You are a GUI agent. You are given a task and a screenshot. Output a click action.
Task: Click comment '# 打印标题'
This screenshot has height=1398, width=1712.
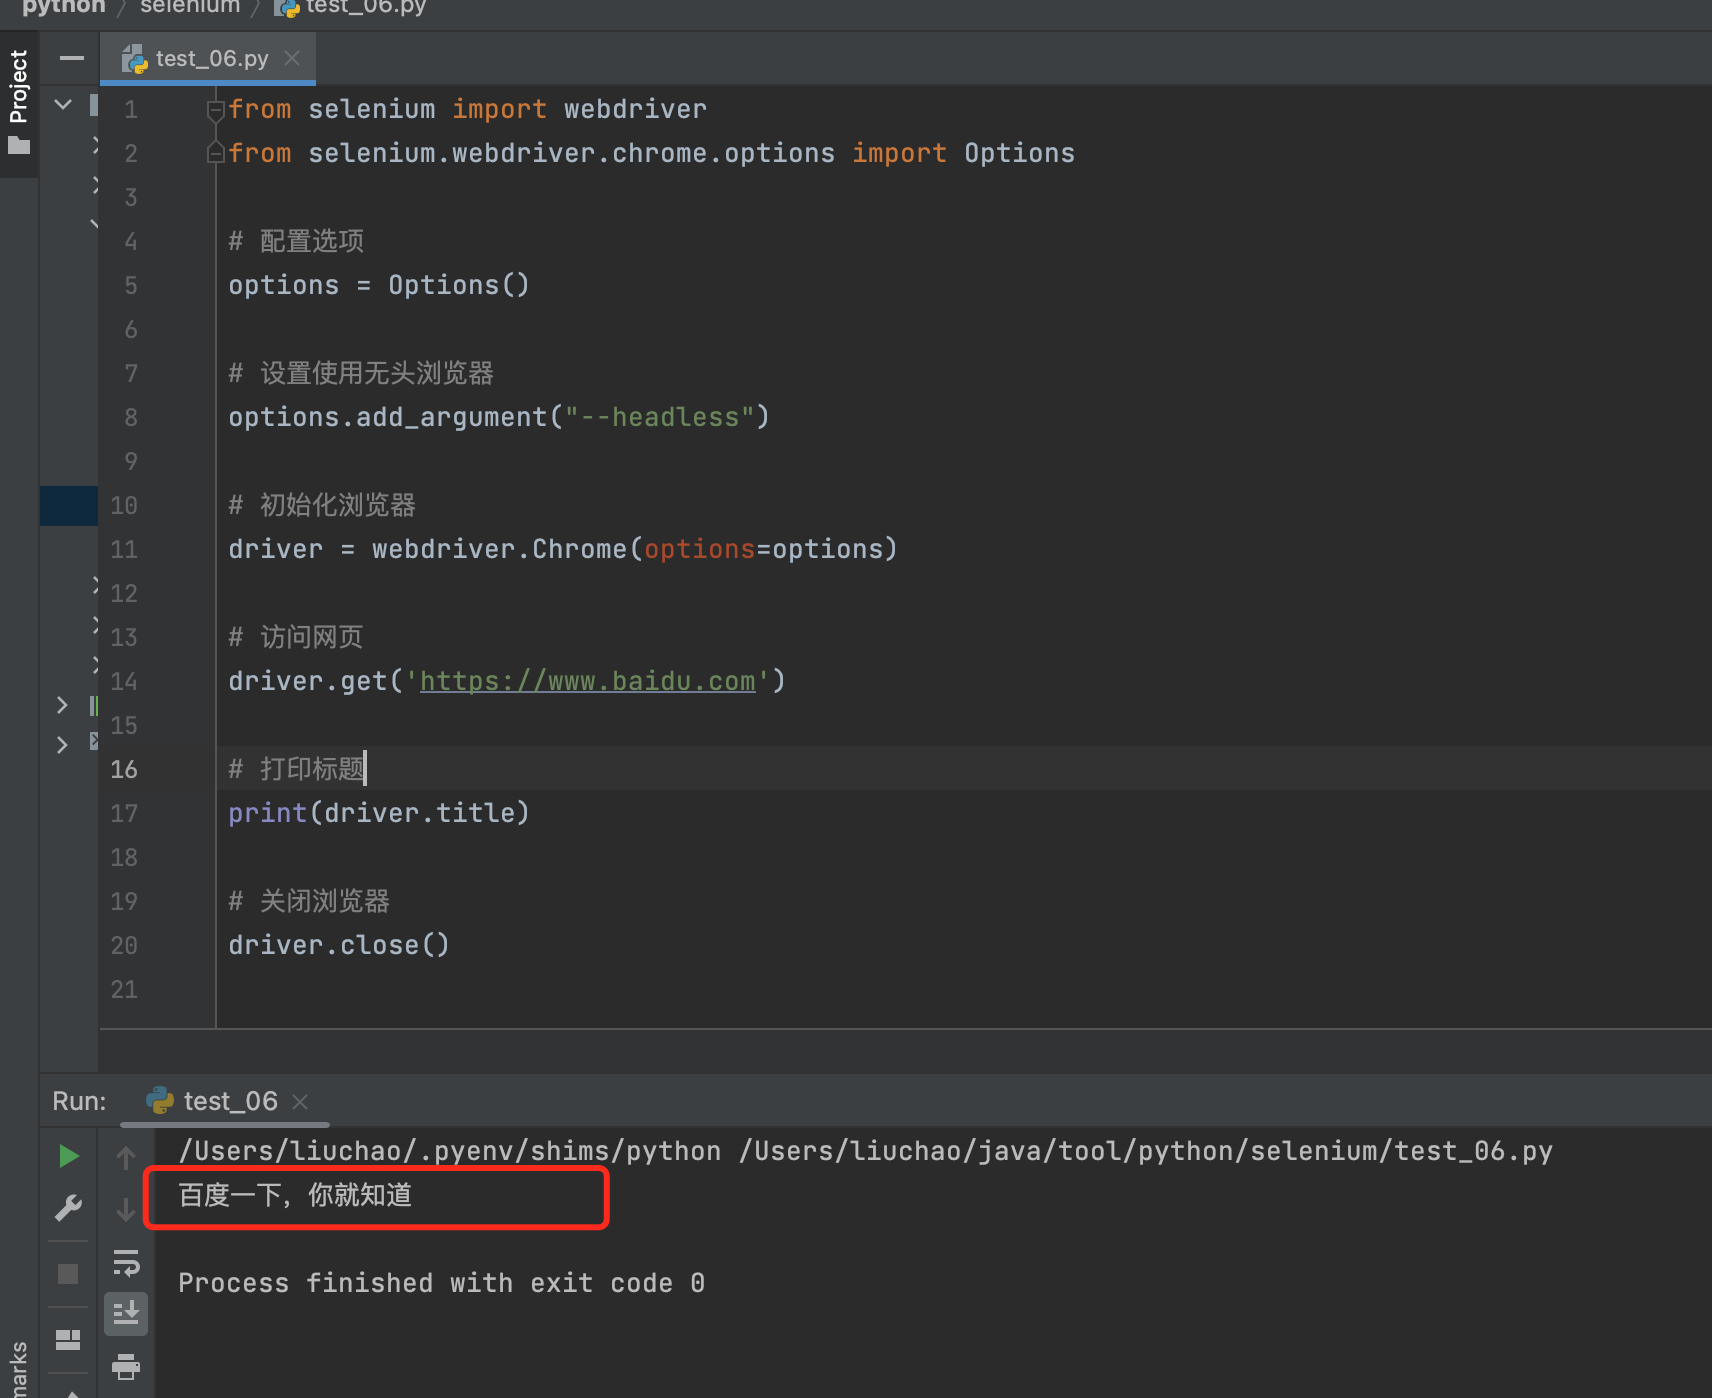coord(296,769)
